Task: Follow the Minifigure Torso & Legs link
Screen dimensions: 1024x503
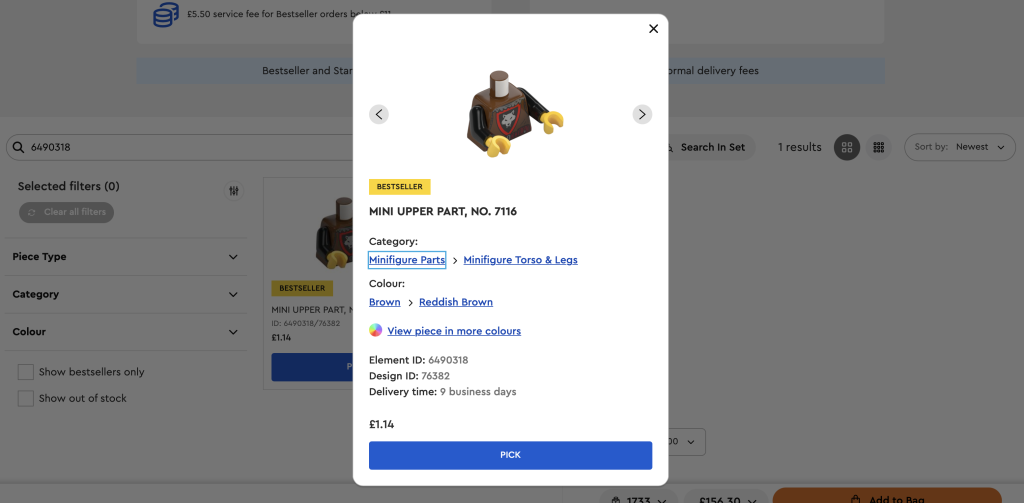Action: [x=520, y=260]
